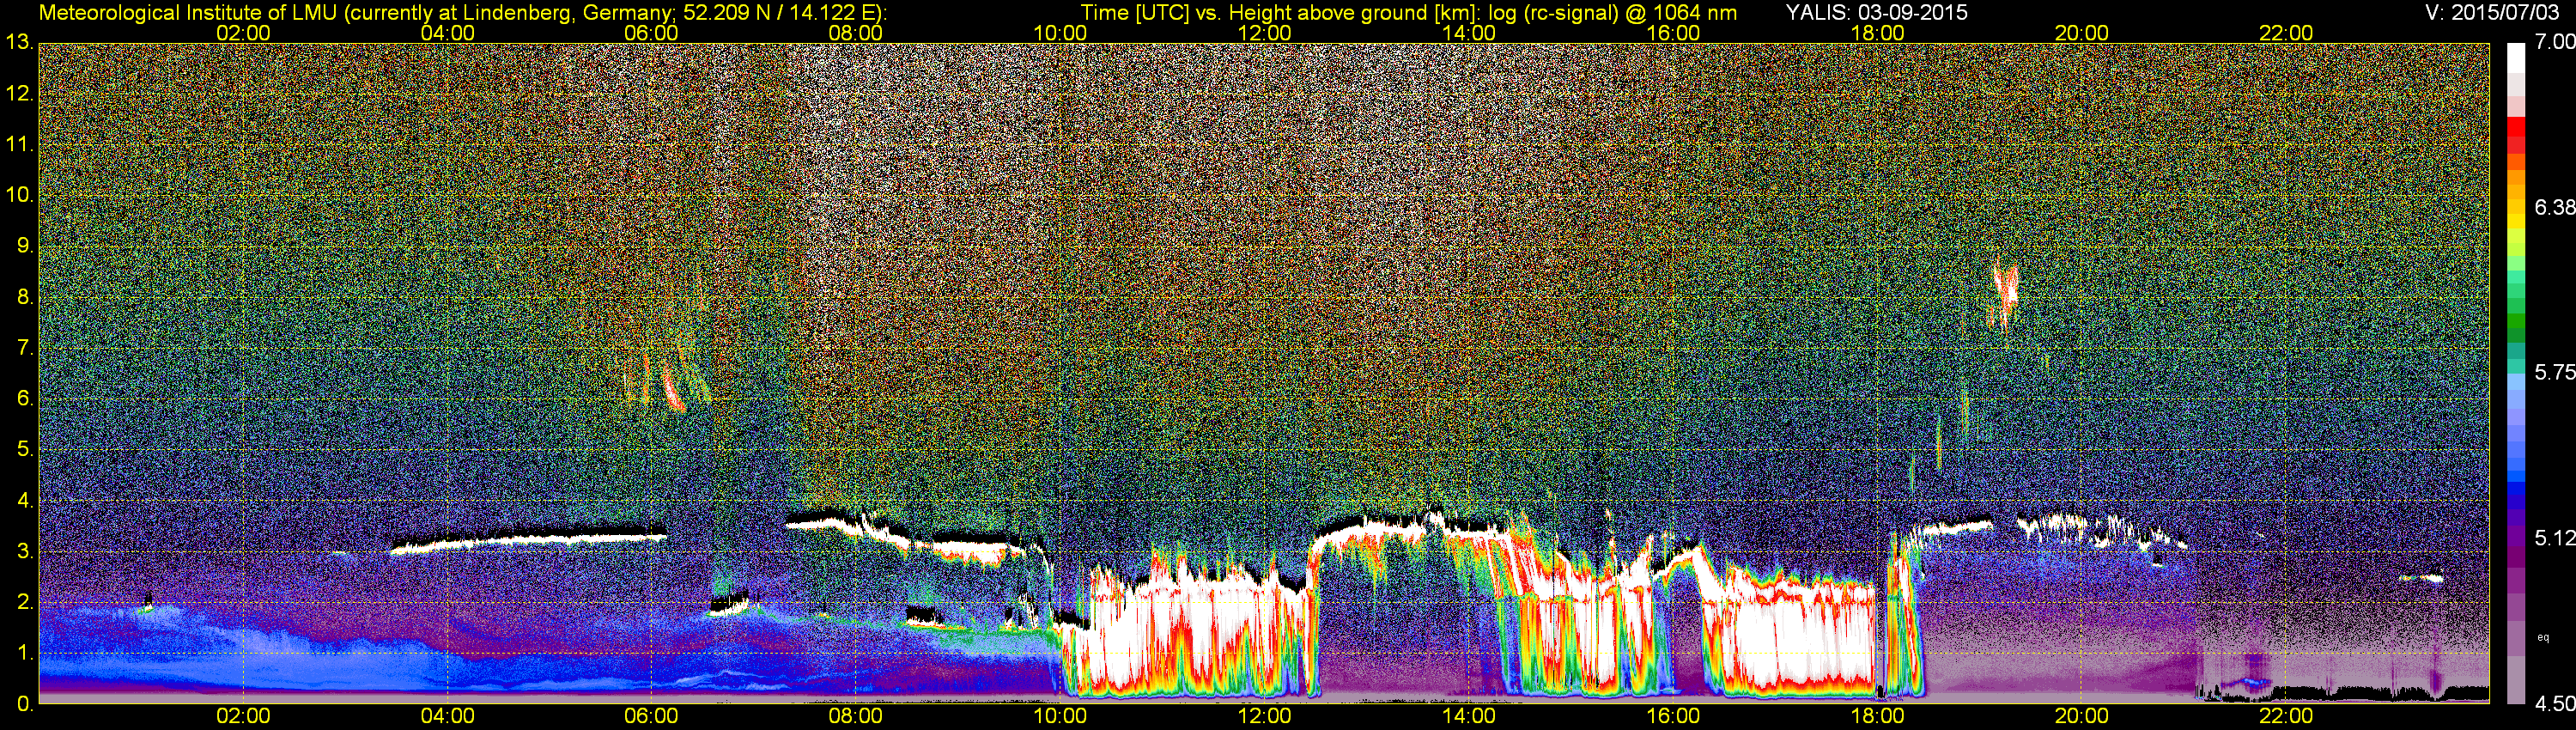Click the 02:00 label on the top axis

click(x=243, y=33)
